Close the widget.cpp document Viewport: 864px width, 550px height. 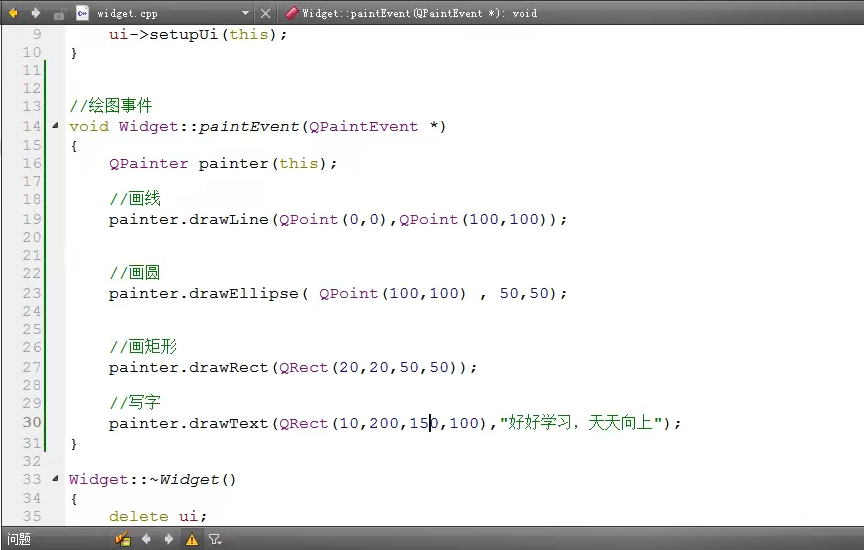(x=266, y=13)
